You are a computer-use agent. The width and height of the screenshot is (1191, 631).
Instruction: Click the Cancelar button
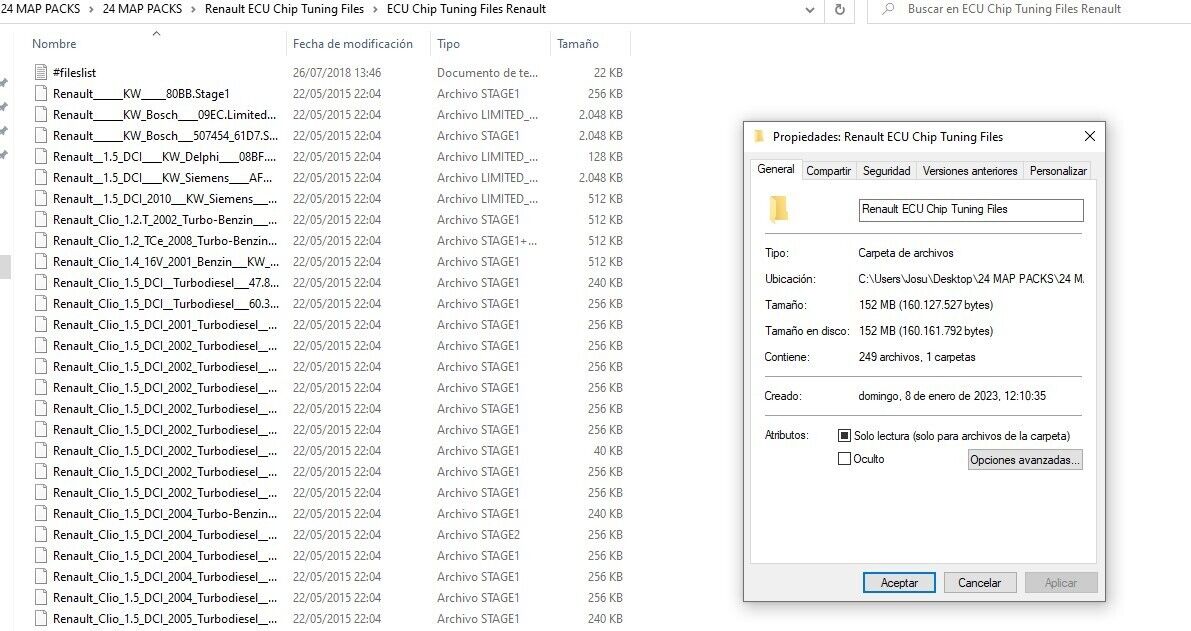tap(979, 582)
